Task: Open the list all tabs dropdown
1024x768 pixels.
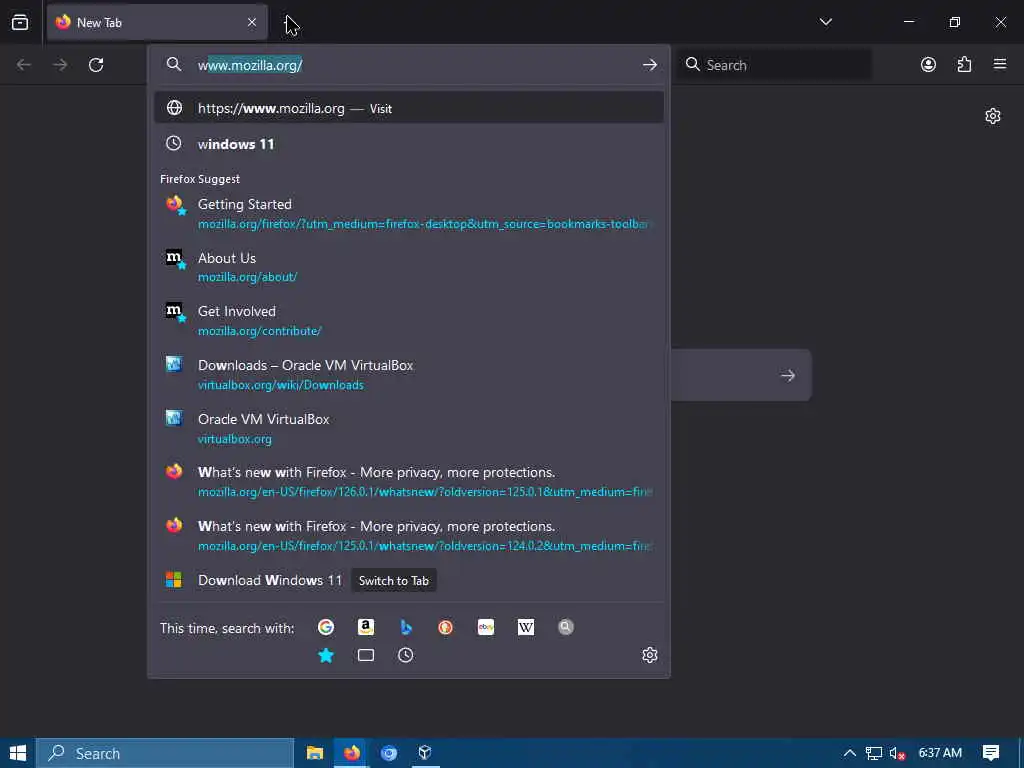Action: click(825, 22)
